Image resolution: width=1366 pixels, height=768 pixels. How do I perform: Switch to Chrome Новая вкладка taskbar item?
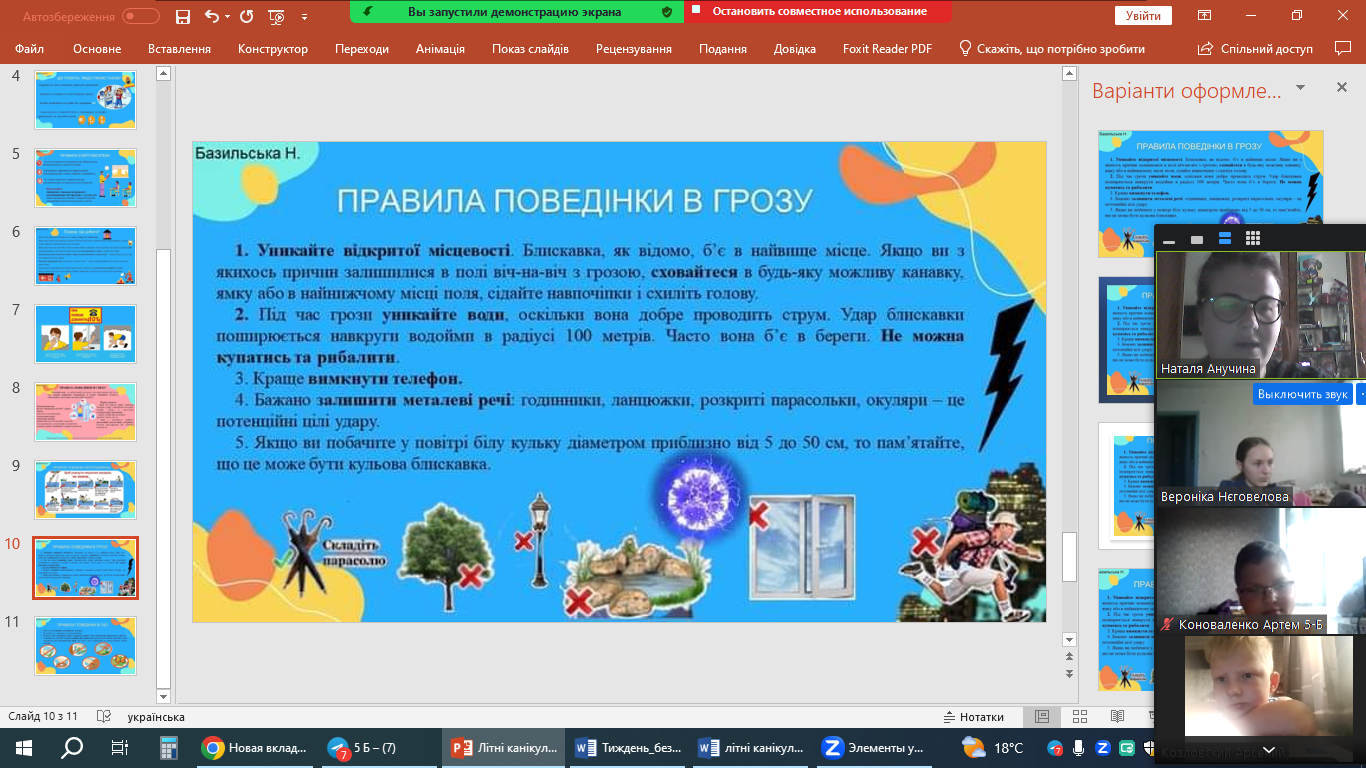click(255, 747)
